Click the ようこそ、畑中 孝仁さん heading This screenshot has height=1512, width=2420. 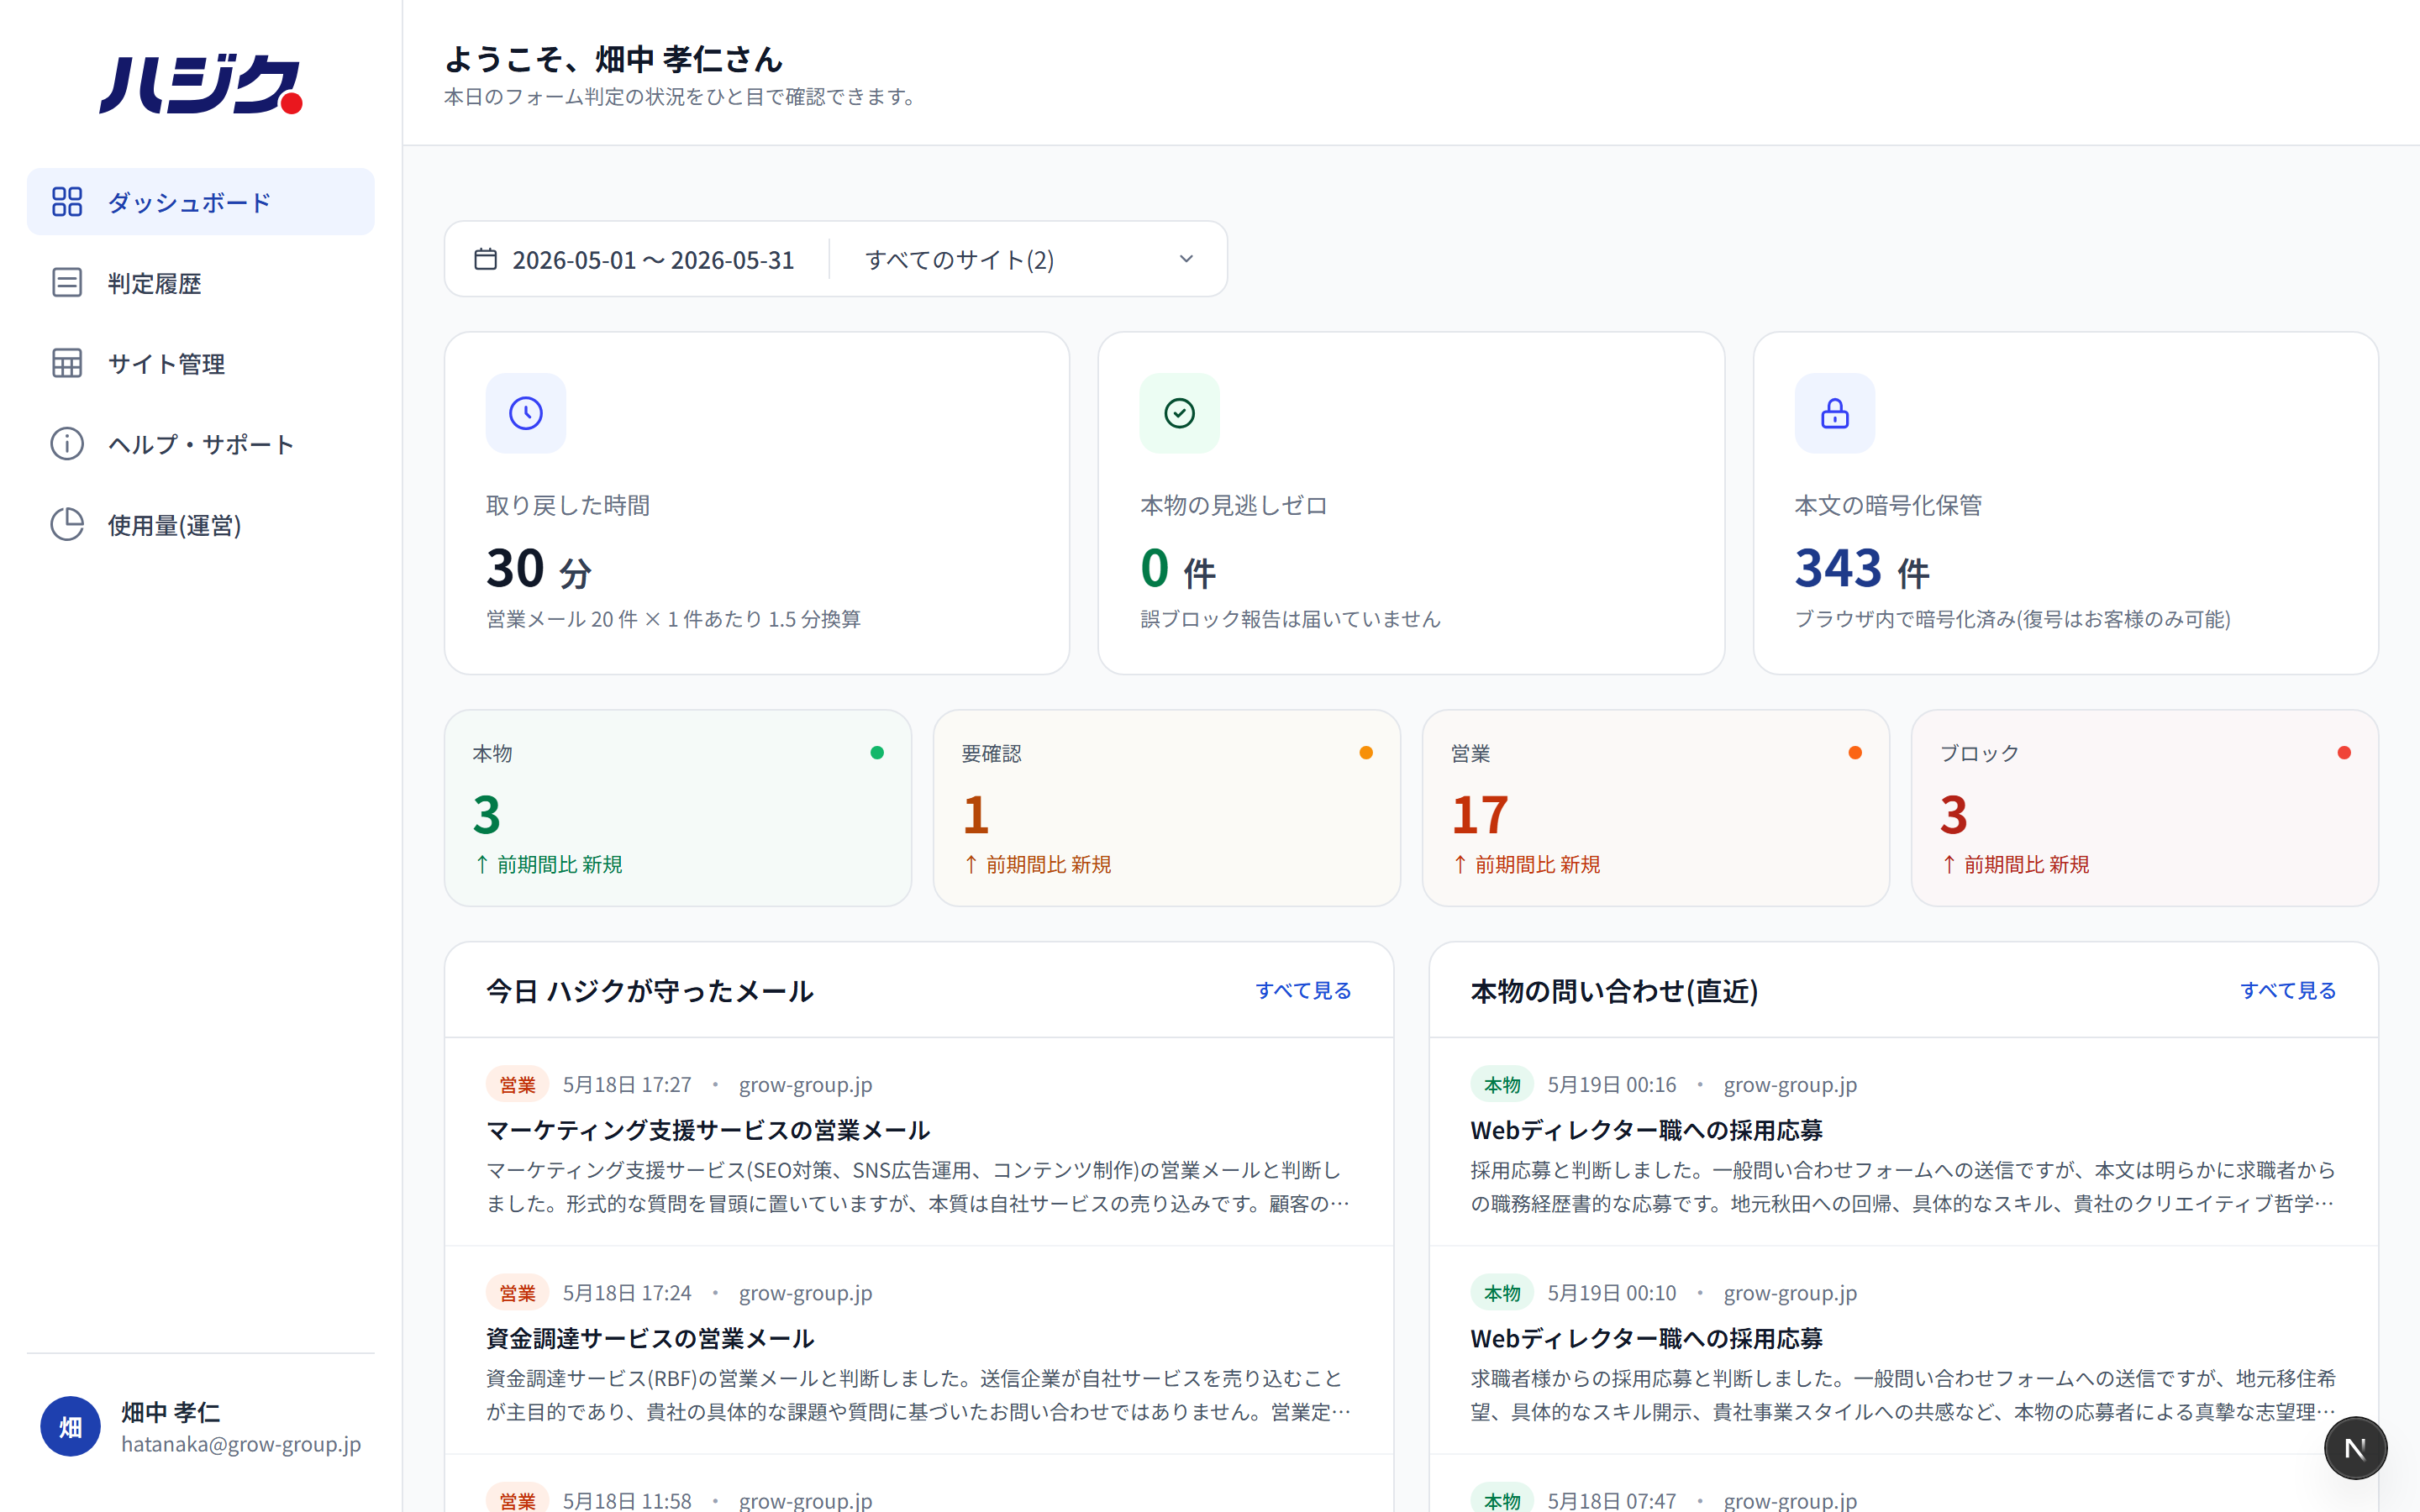(x=613, y=59)
